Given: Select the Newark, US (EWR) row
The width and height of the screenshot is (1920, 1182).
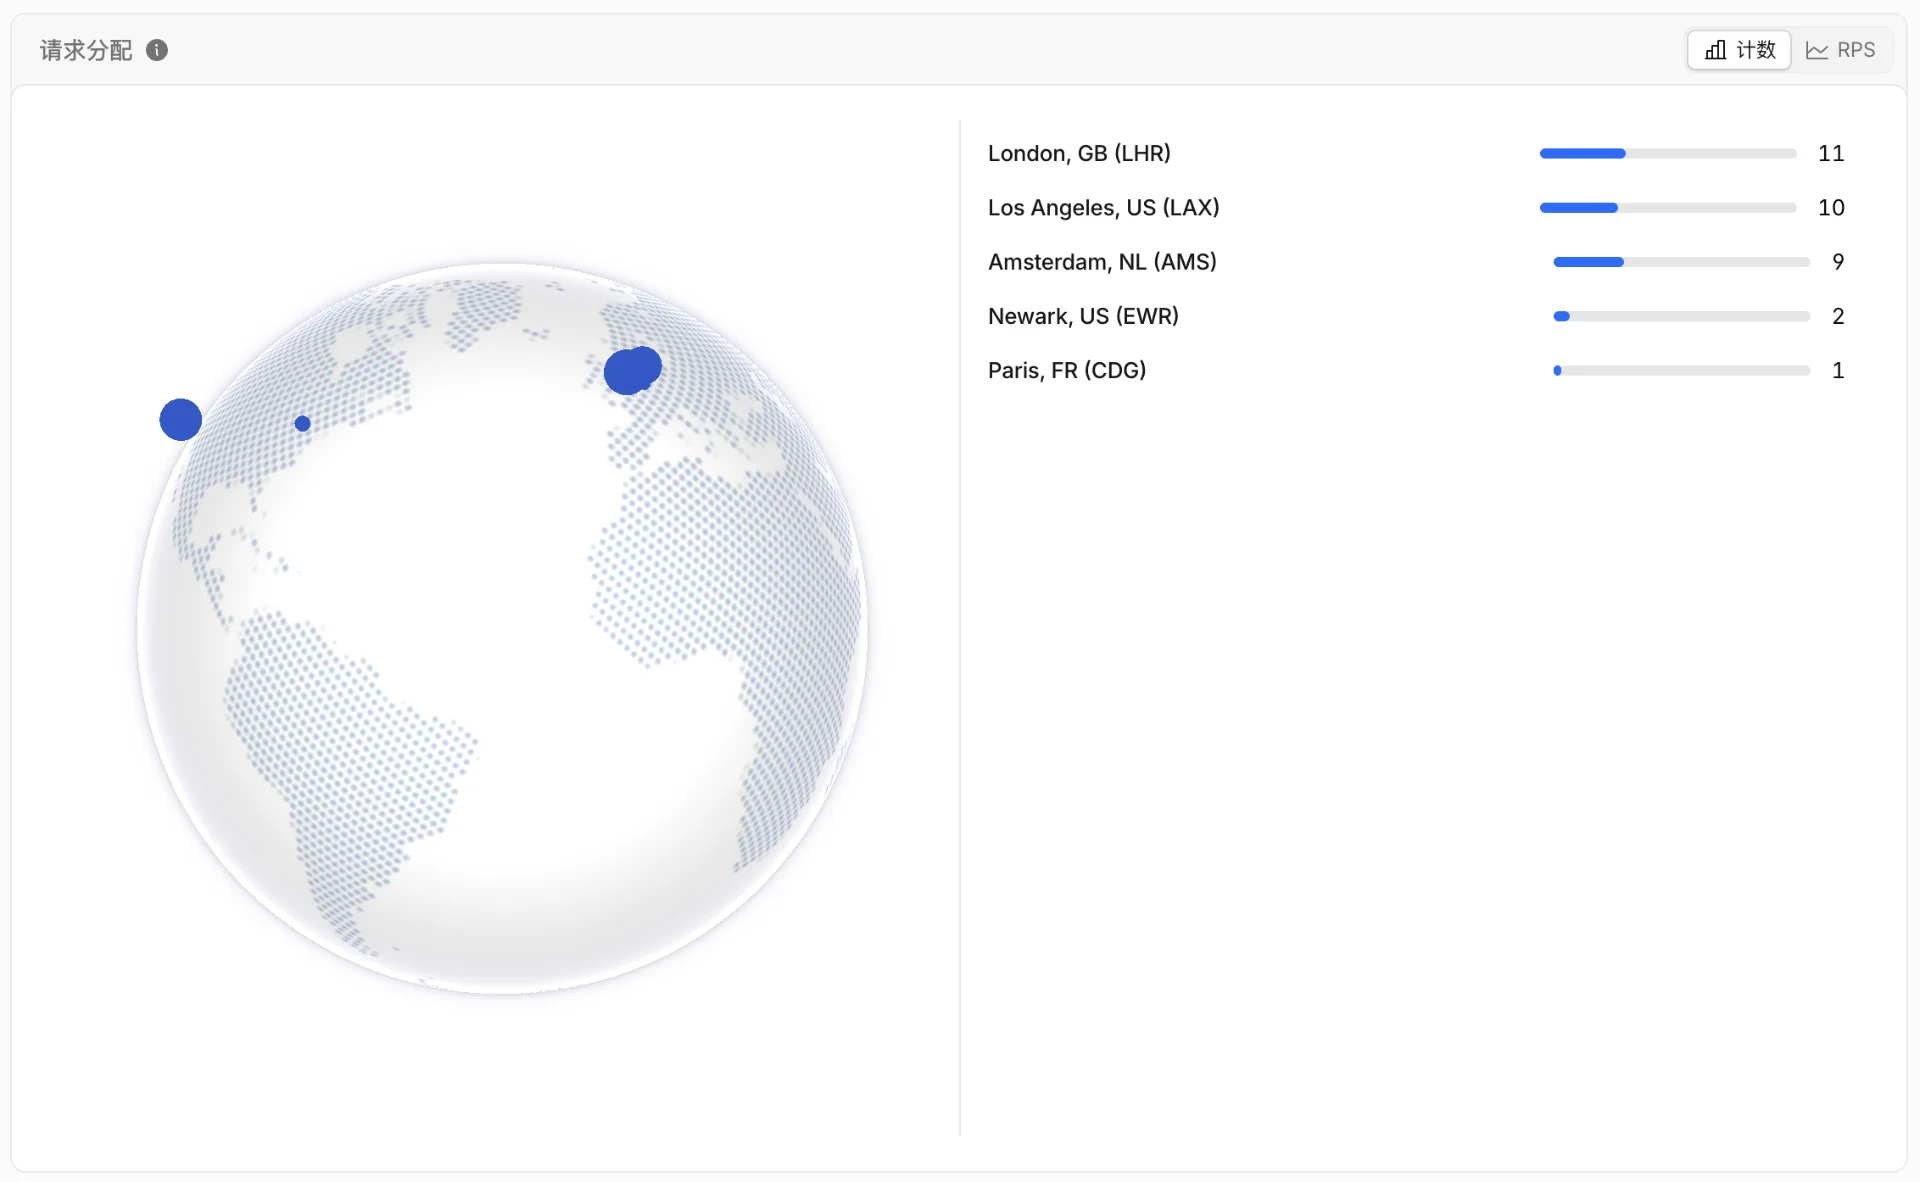Looking at the screenshot, I should [1416, 316].
